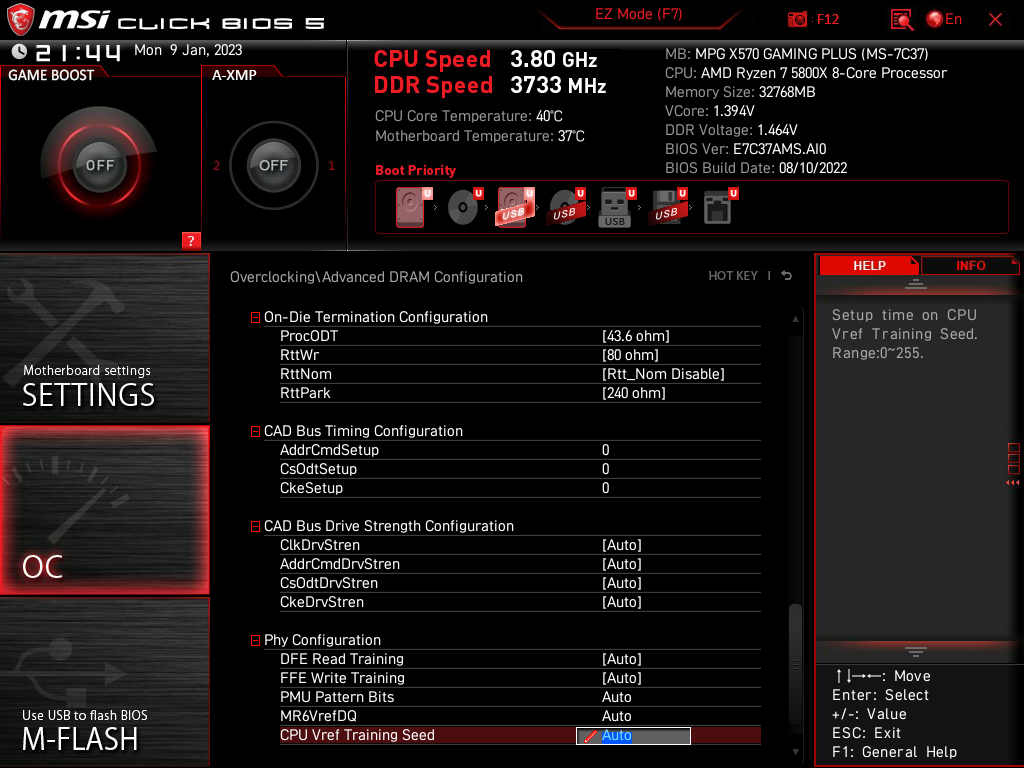Edit the AddrCmdSetup value

click(605, 451)
